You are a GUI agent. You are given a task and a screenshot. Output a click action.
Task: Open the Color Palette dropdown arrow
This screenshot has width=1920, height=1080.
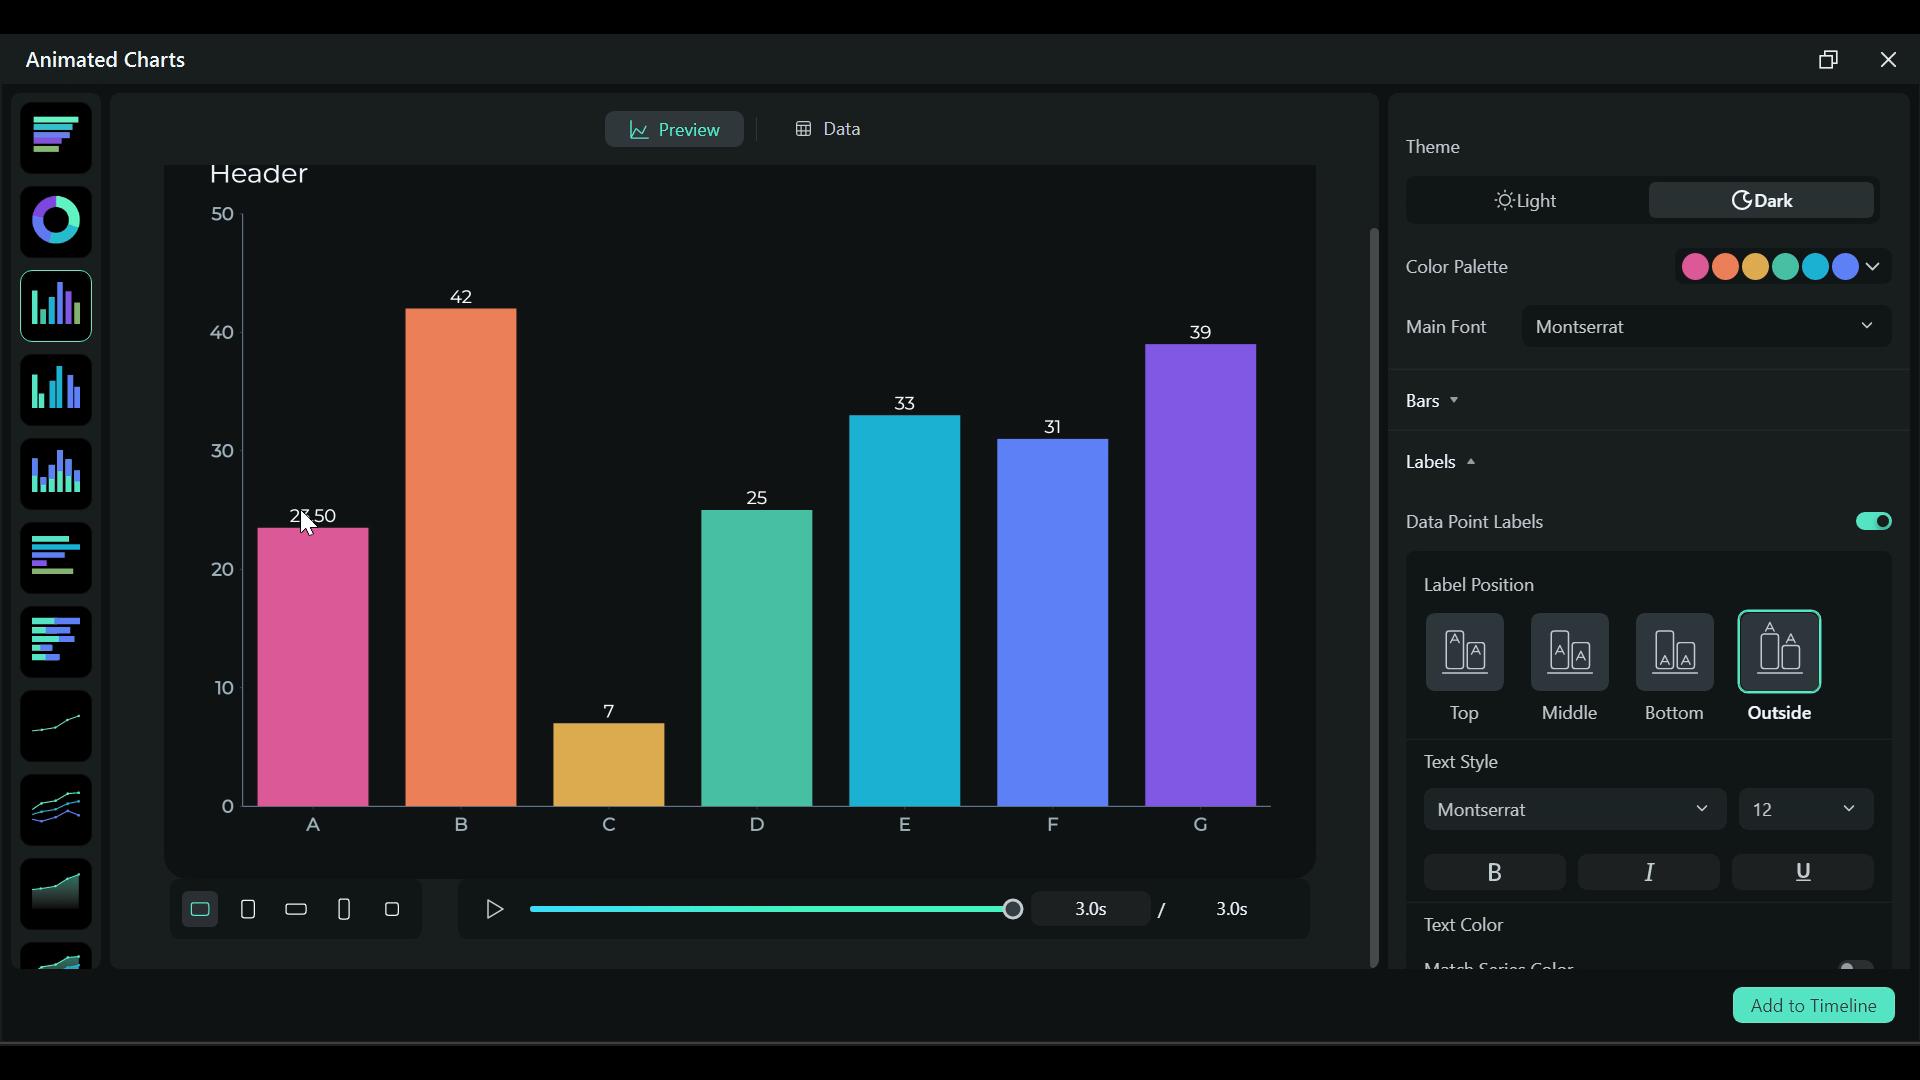point(1873,267)
